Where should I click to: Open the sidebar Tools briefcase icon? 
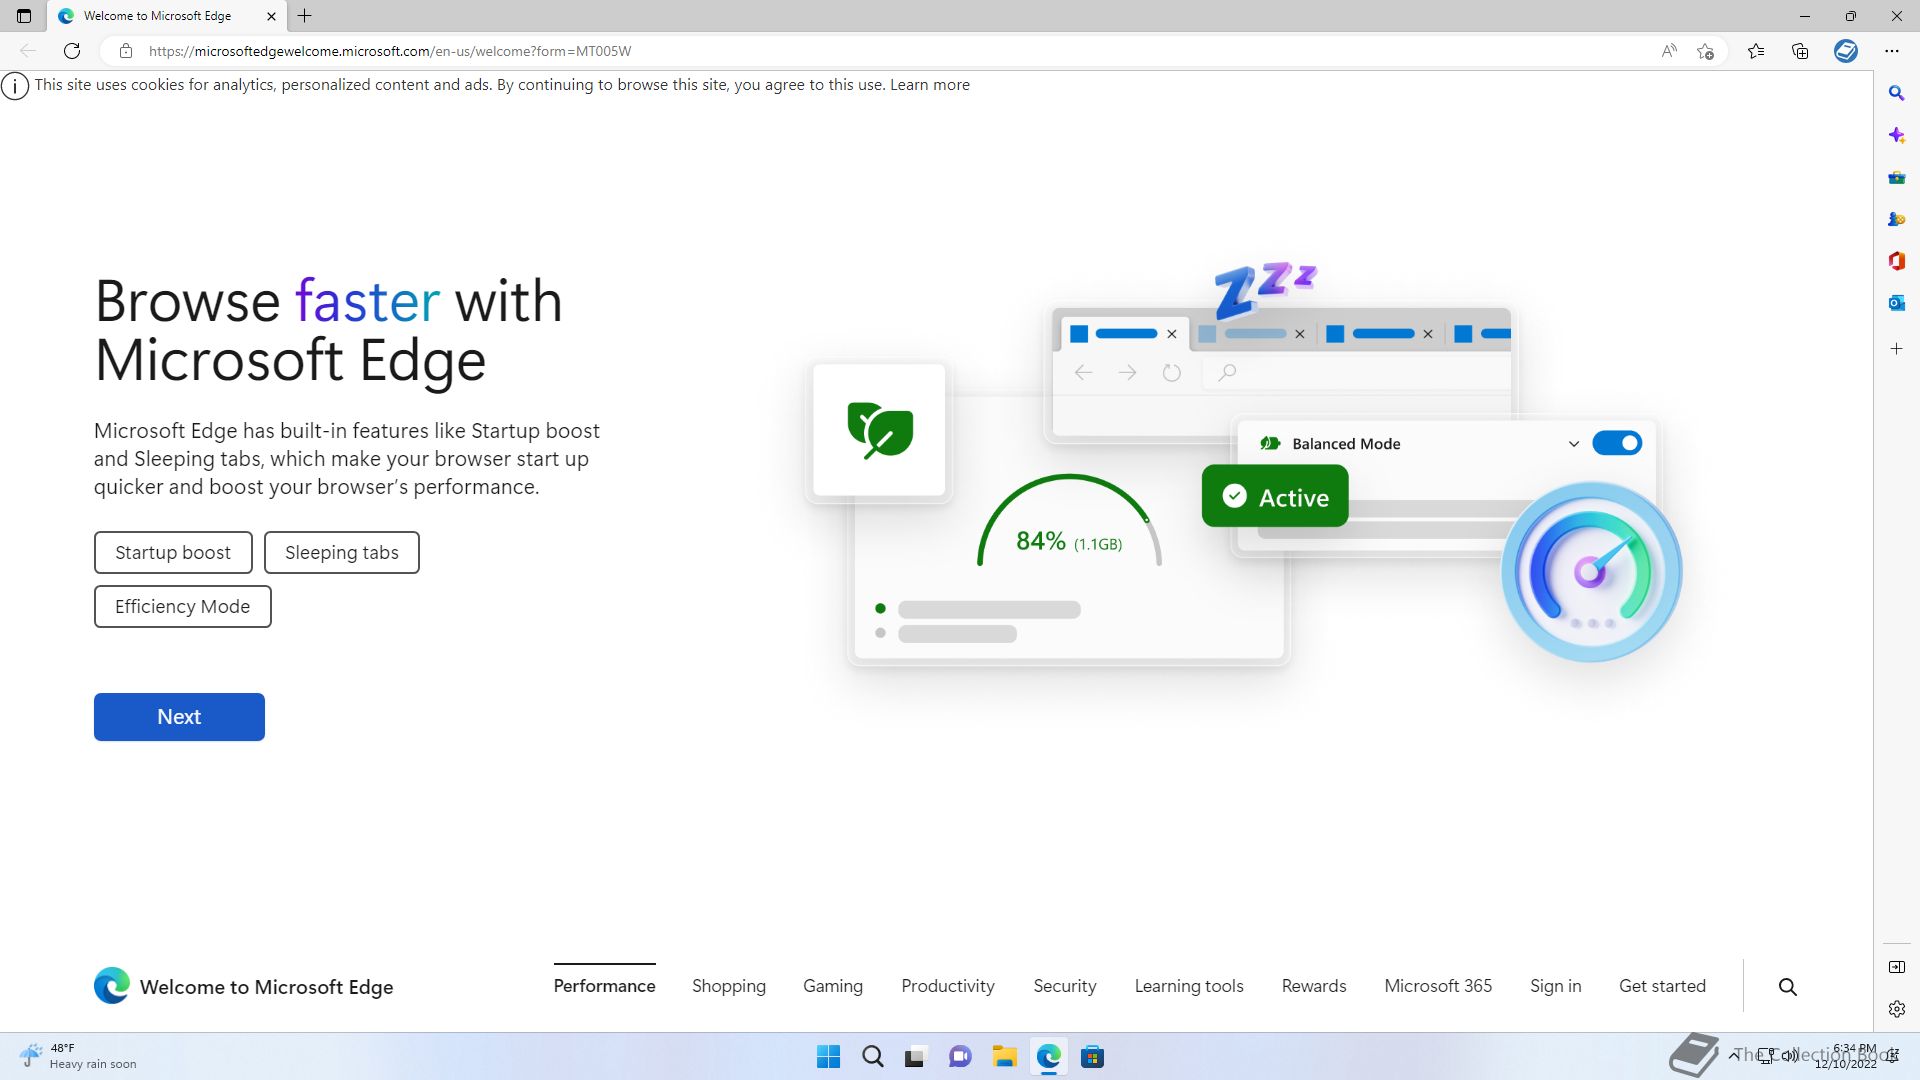tap(1896, 177)
